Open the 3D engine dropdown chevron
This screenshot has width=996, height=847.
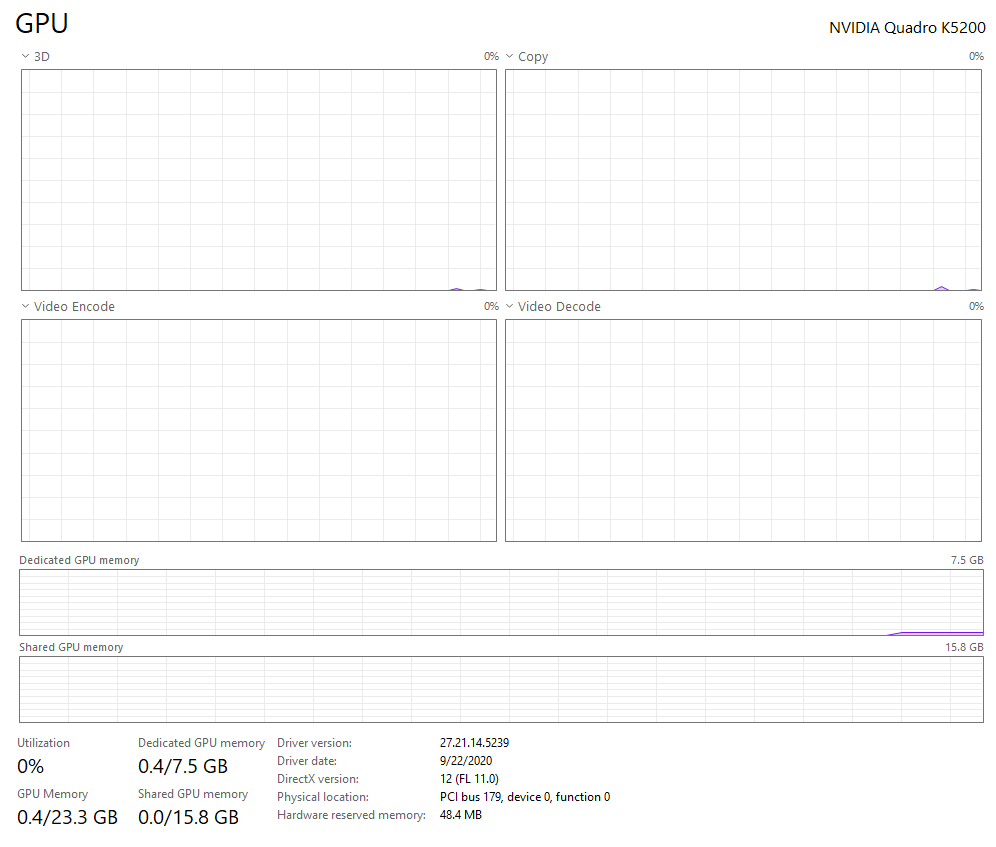tap(25, 57)
